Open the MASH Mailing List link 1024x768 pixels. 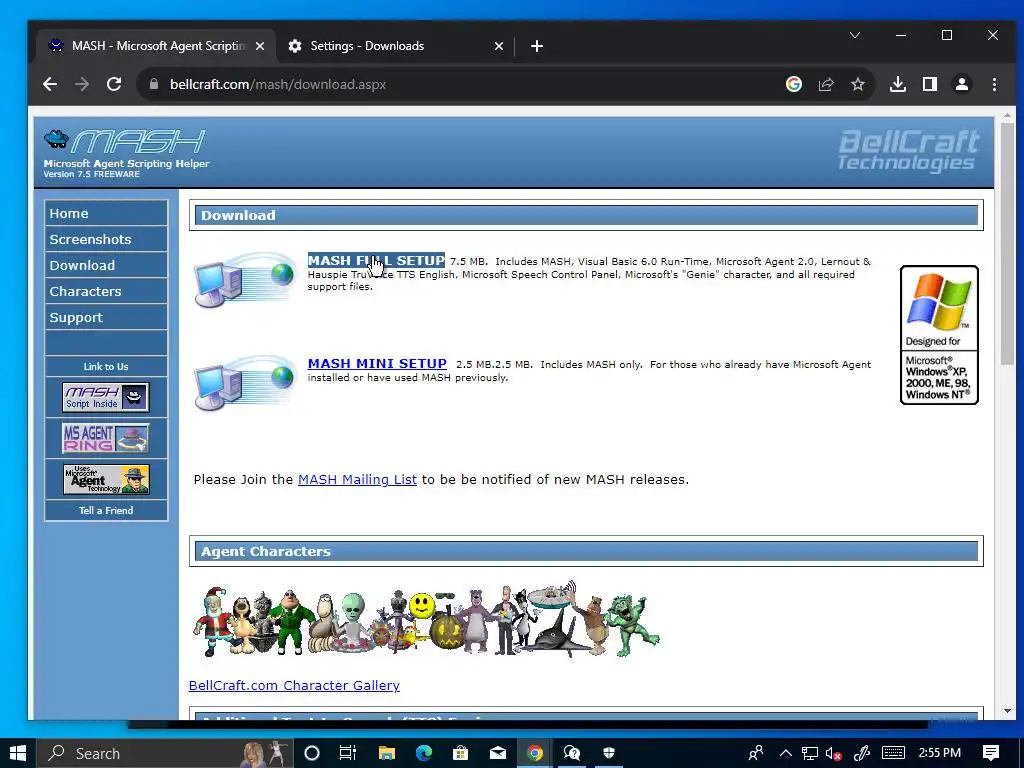click(357, 479)
